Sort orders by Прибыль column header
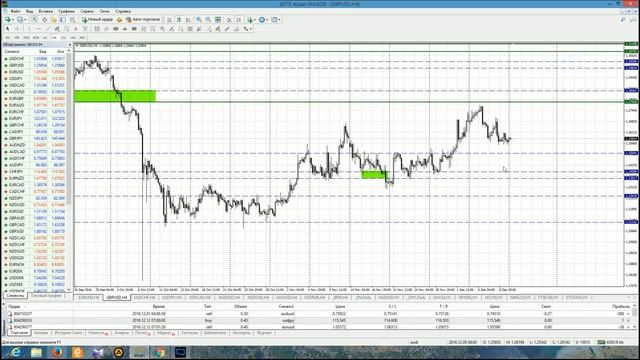 click(621, 306)
